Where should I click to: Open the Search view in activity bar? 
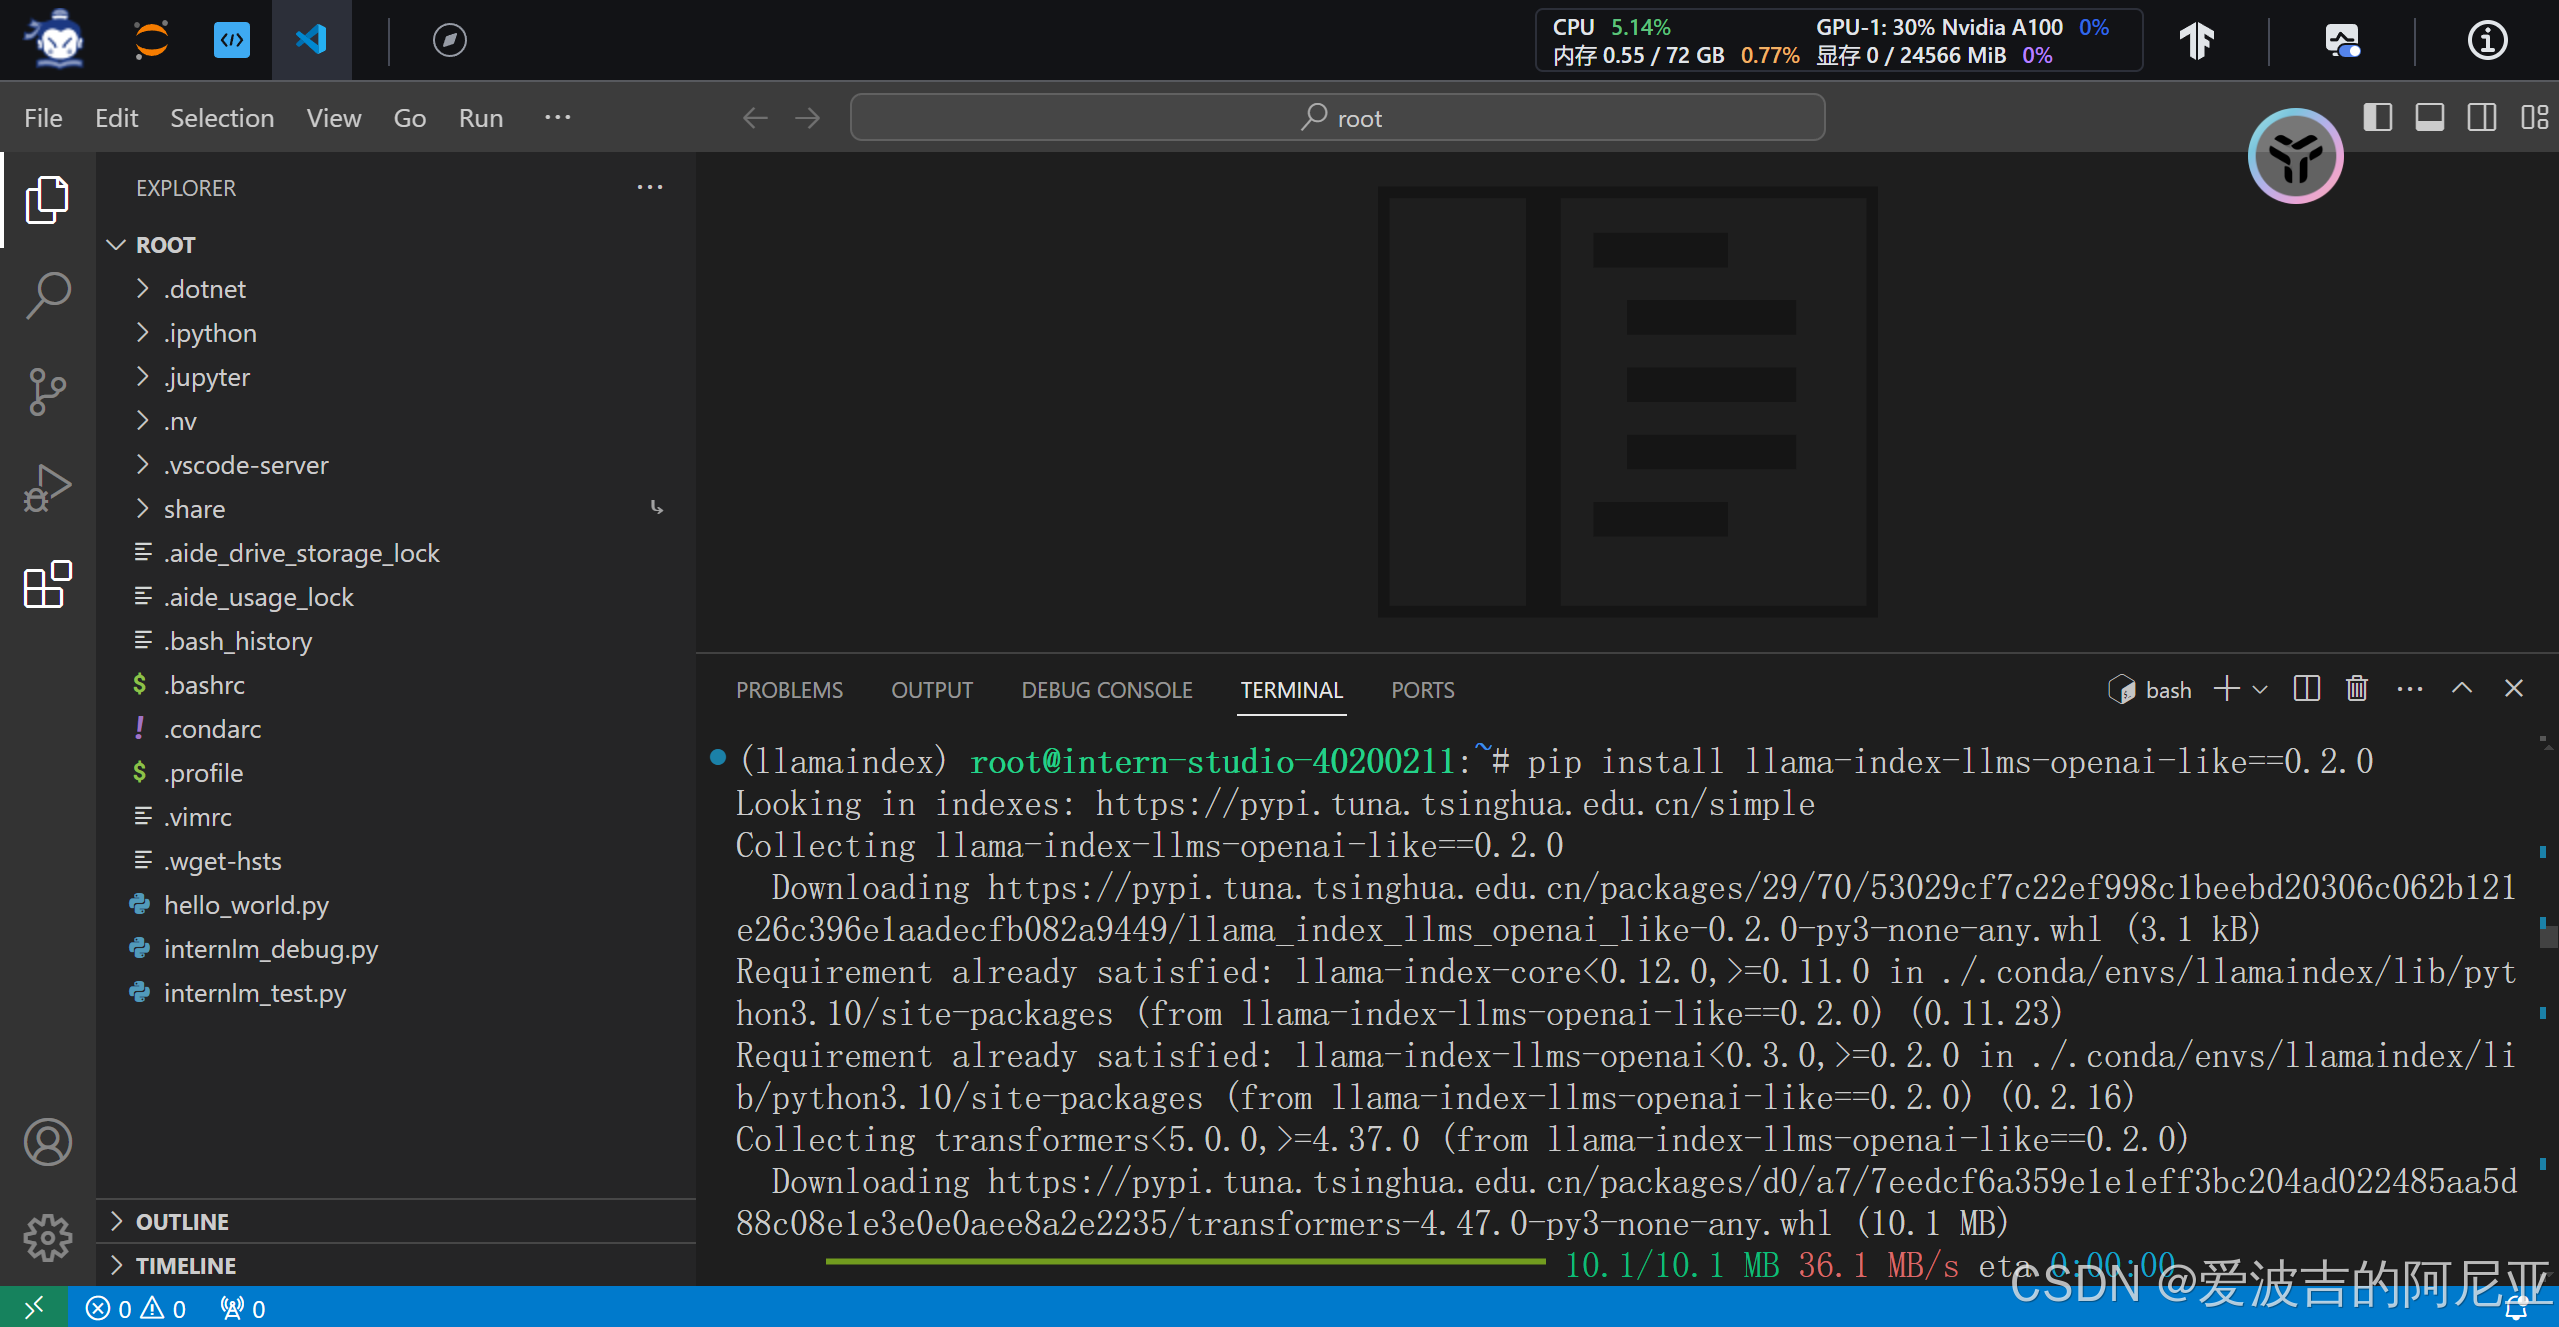47,296
